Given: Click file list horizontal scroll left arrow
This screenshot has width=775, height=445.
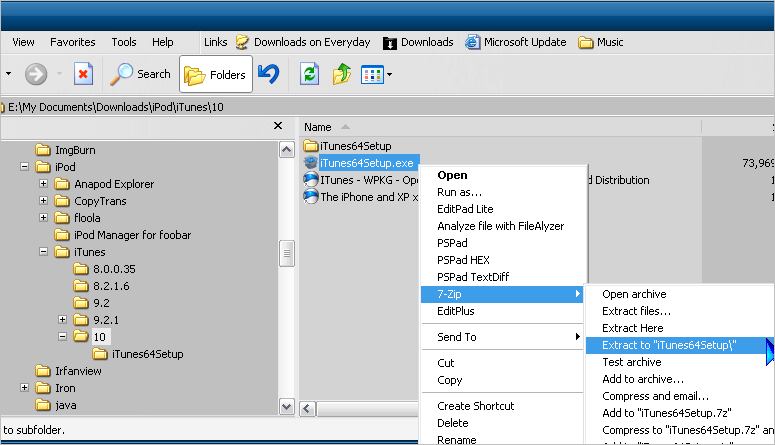Looking at the screenshot, I should pyautogui.click(x=307, y=409).
